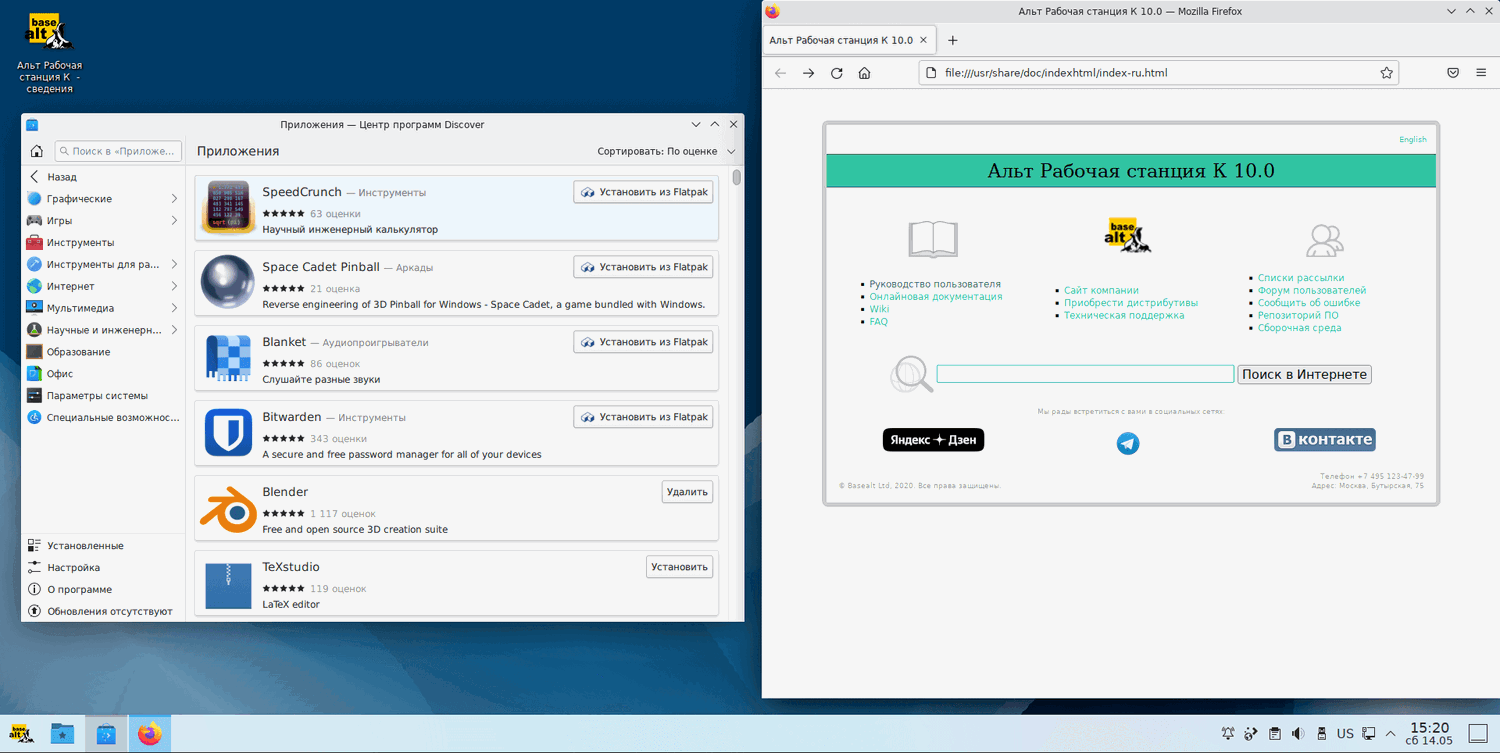Expand the Мультимедиа category chevron
The height and width of the screenshot is (753, 1500).
[174, 308]
